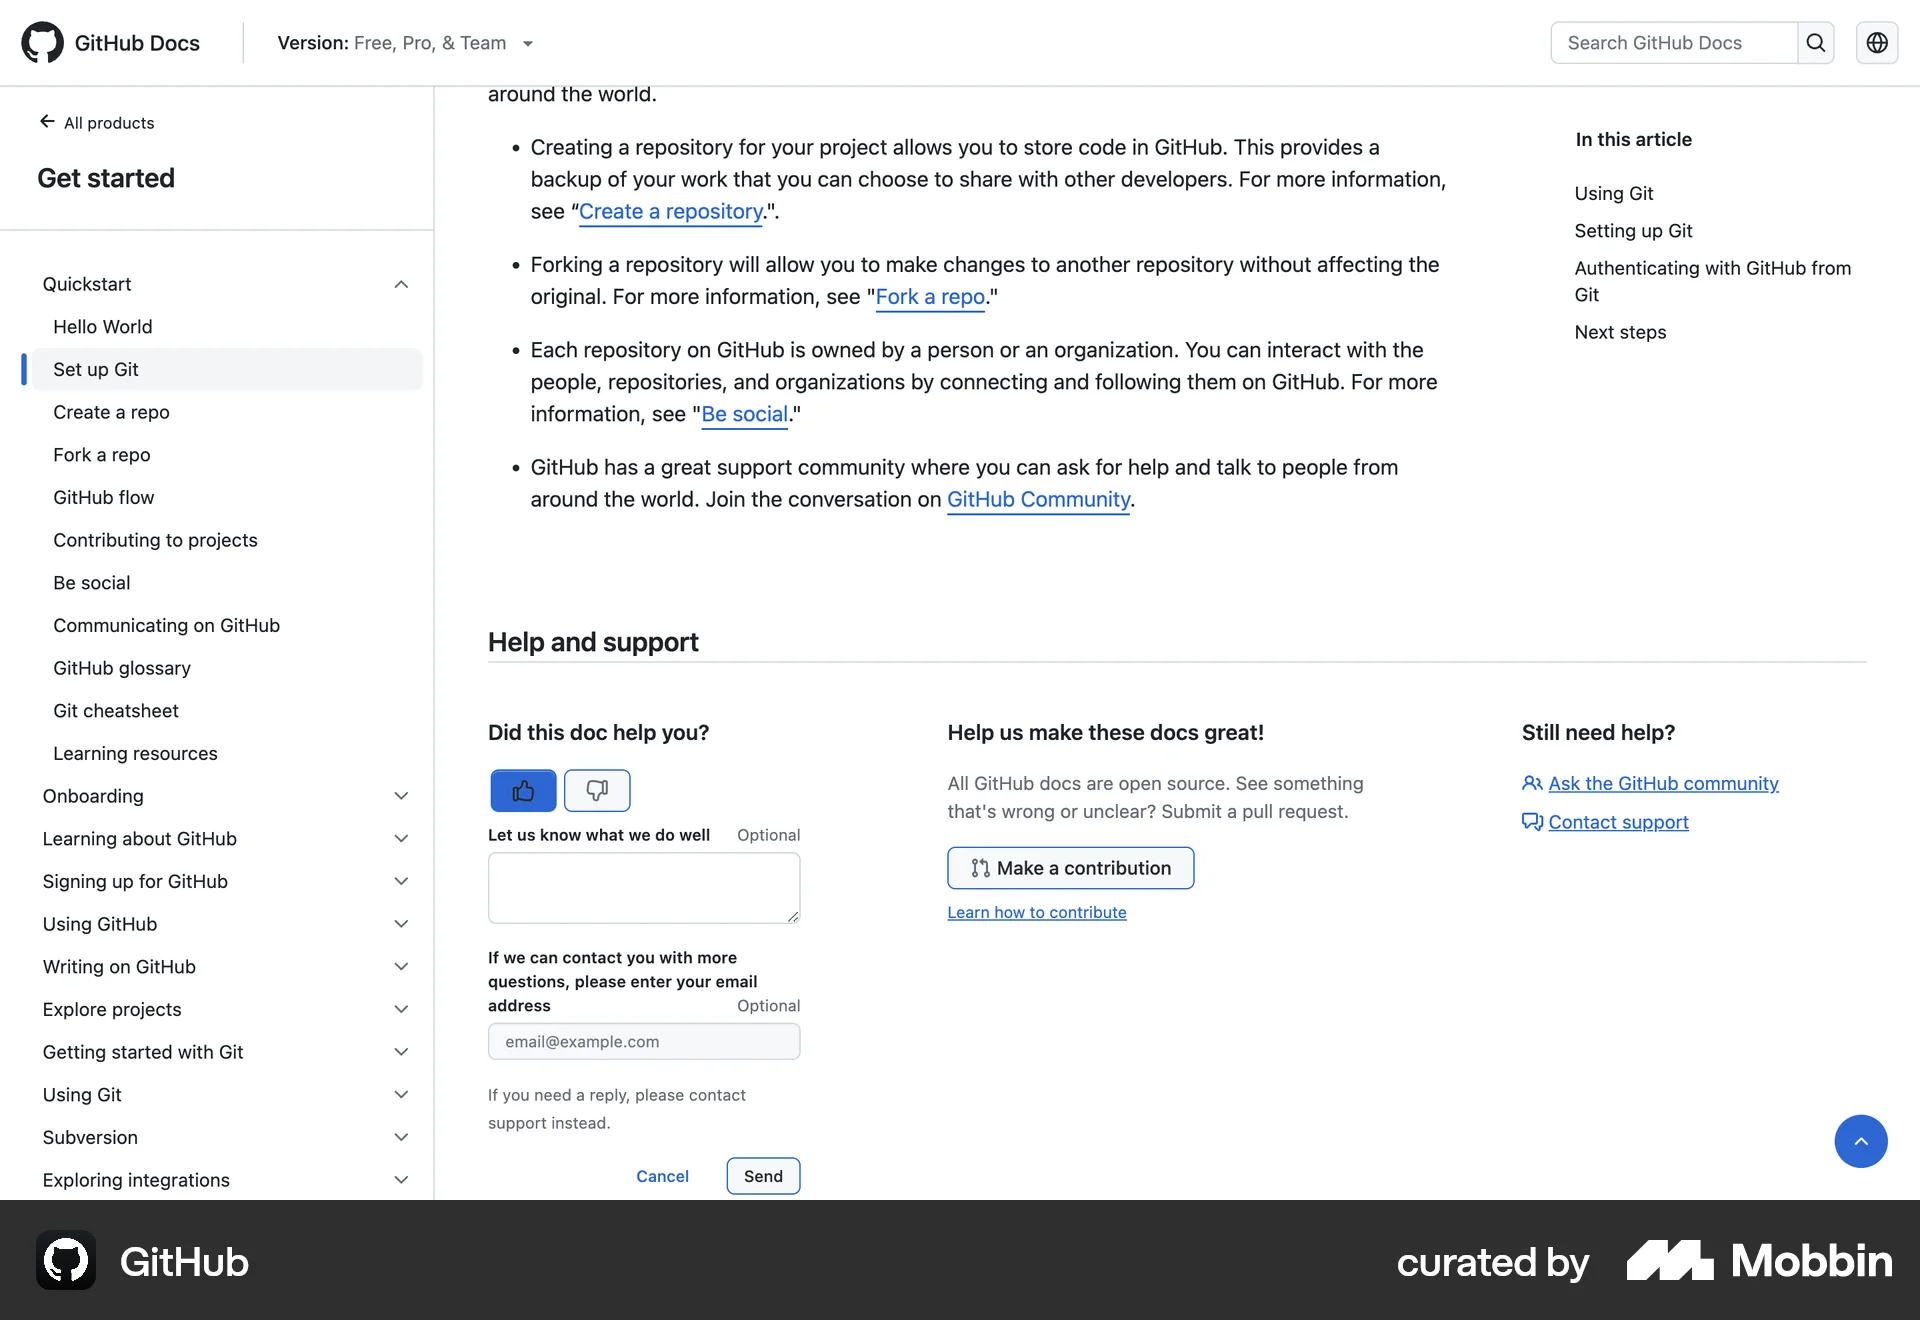Click the GitHub Docs logo
Viewport: 1920px width, 1320px height.
pyautogui.click(x=110, y=42)
